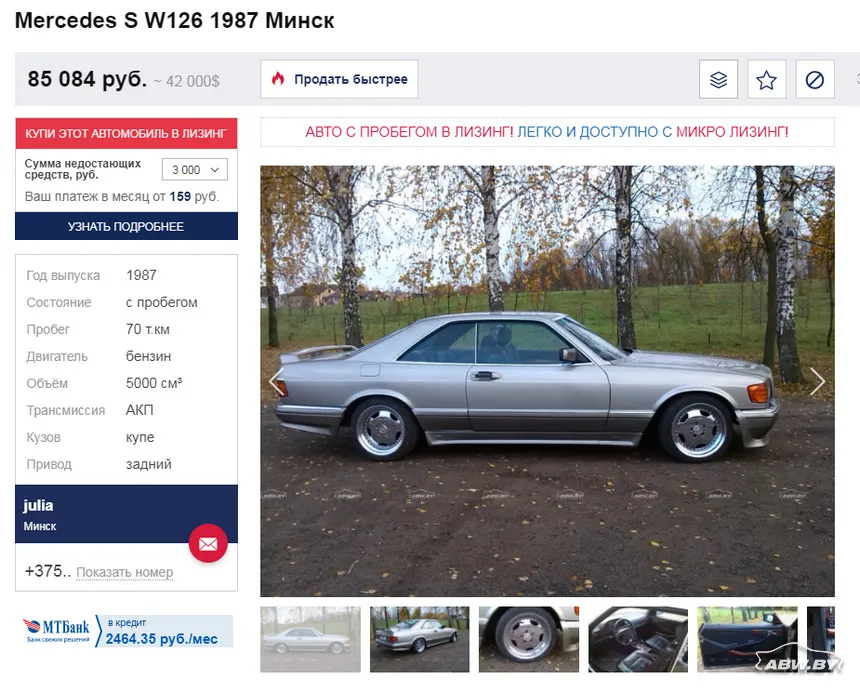Click the МТБанк logo

click(56, 631)
